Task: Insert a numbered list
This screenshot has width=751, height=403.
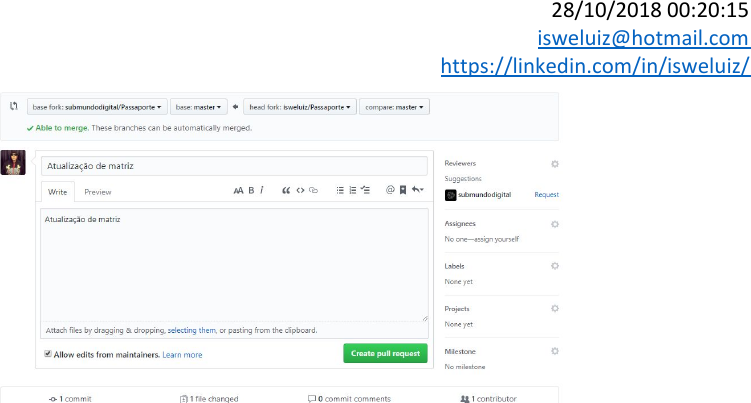Action: [353, 190]
